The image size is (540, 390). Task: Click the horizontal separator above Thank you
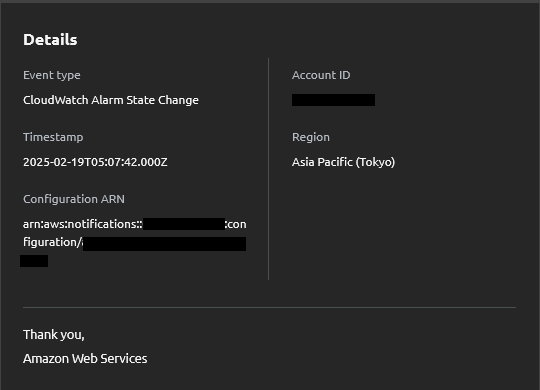coord(269,307)
